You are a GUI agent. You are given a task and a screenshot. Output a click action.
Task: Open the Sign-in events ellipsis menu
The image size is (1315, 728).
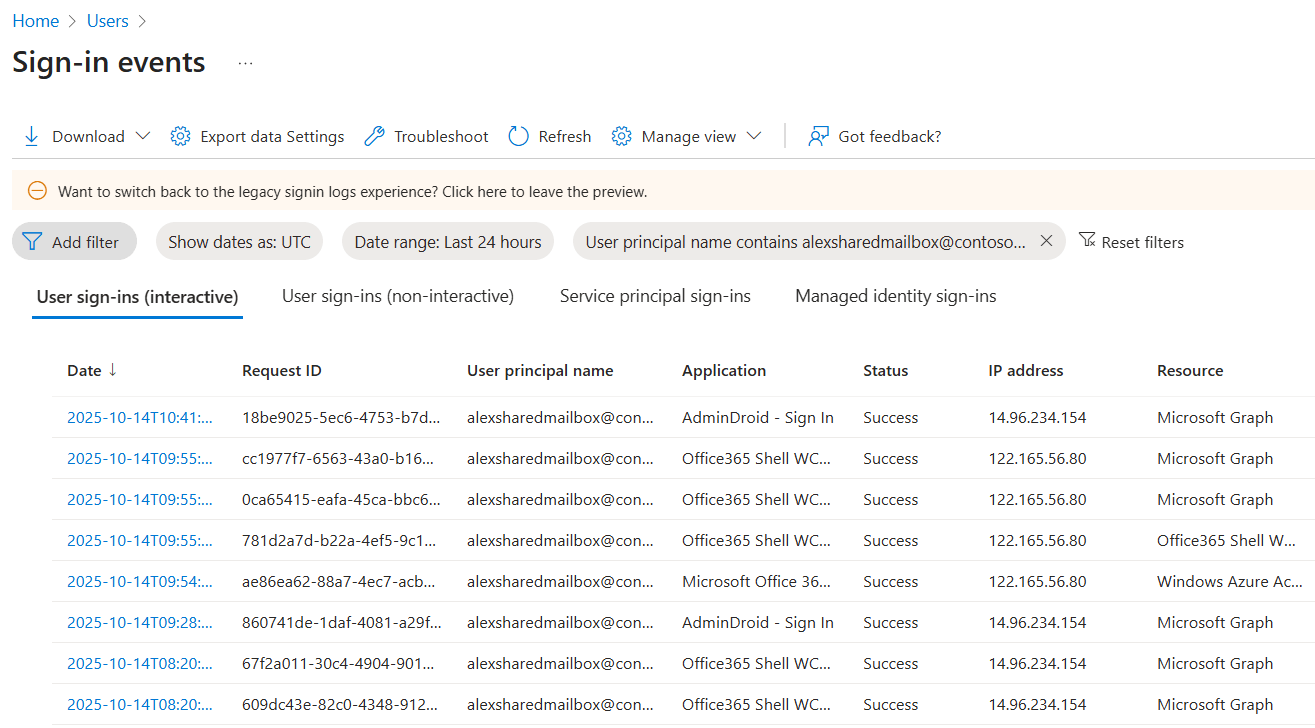tap(245, 64)
